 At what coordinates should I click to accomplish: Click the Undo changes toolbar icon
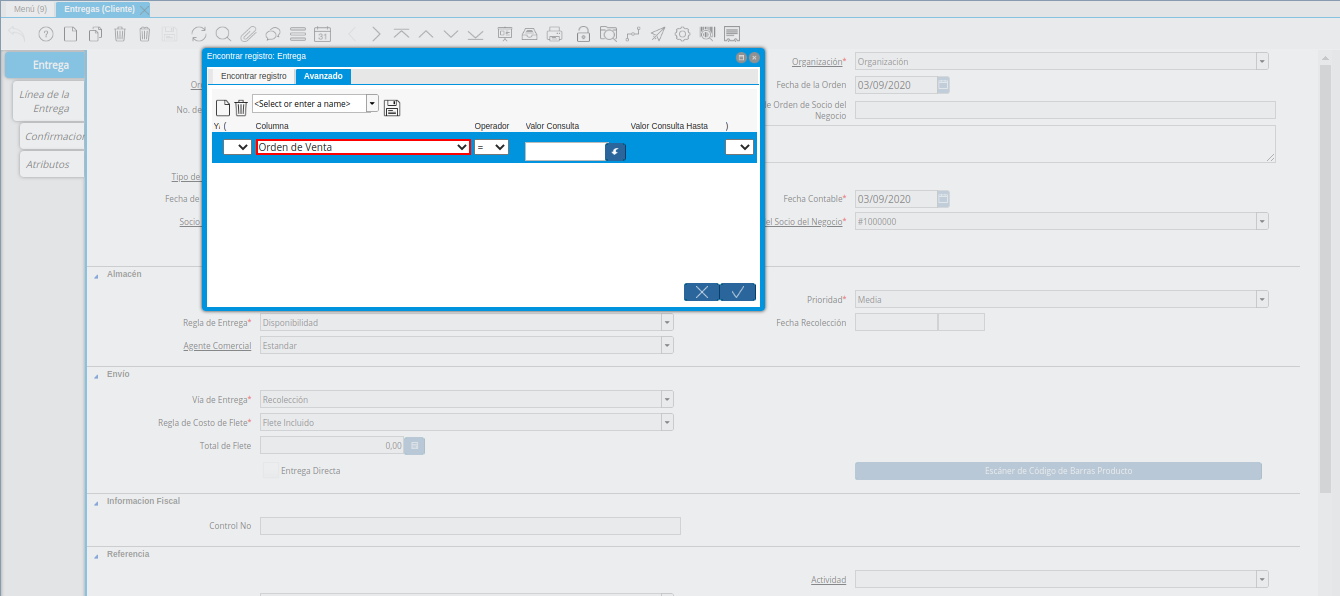pos(16,34)
